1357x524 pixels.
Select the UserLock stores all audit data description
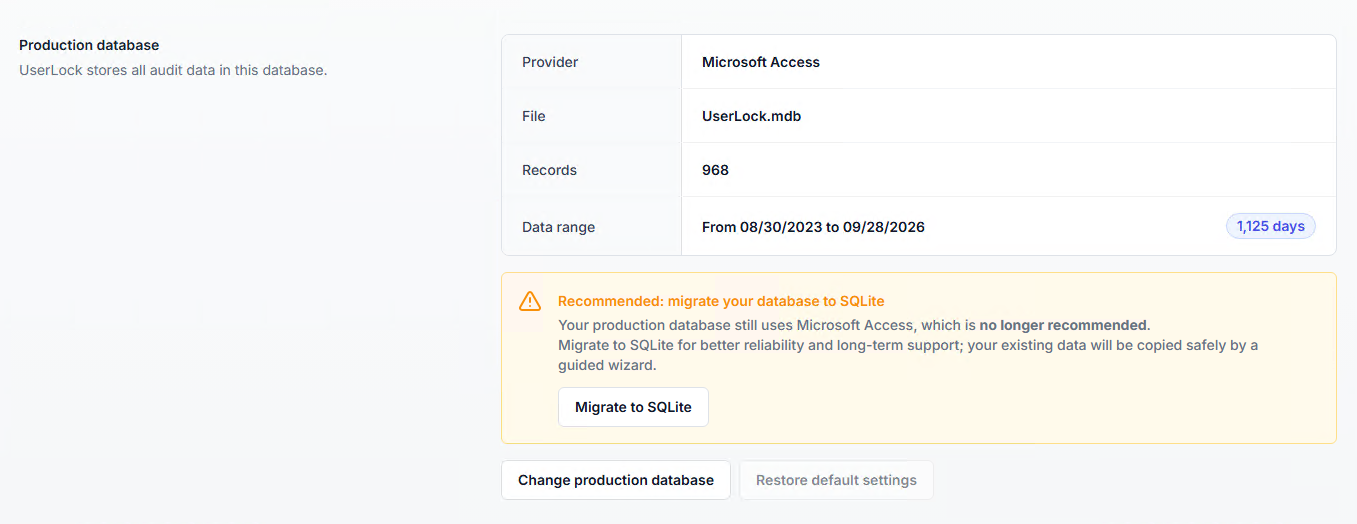(173, 70)
